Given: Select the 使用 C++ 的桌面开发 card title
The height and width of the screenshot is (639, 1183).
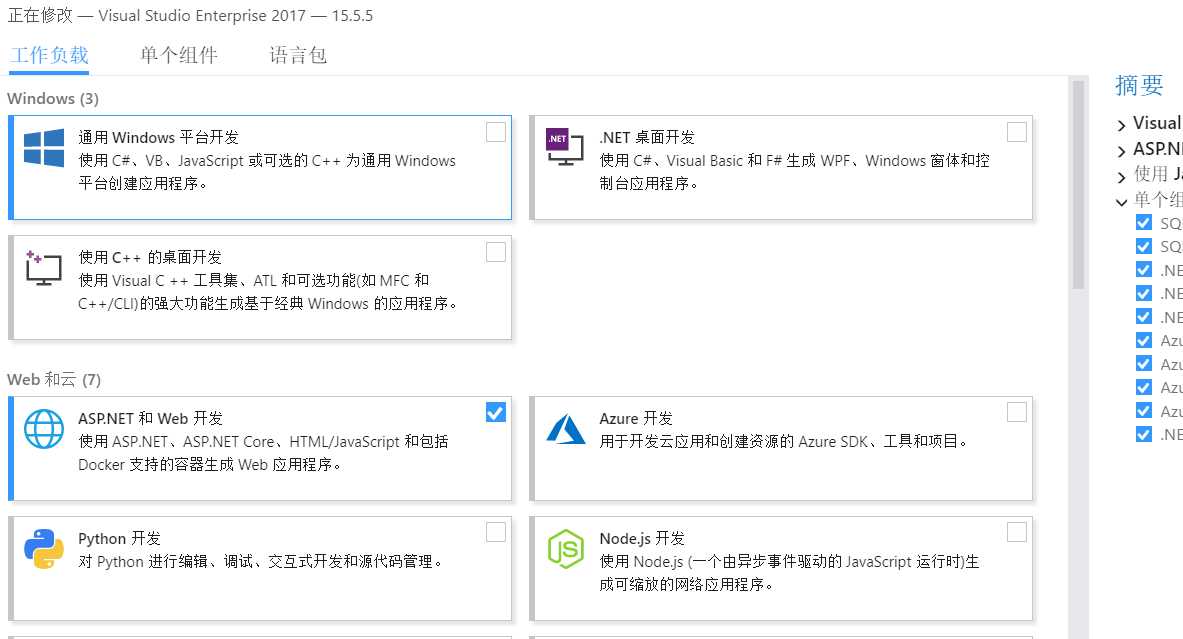Looking at the screenshot, I should 150,257.
